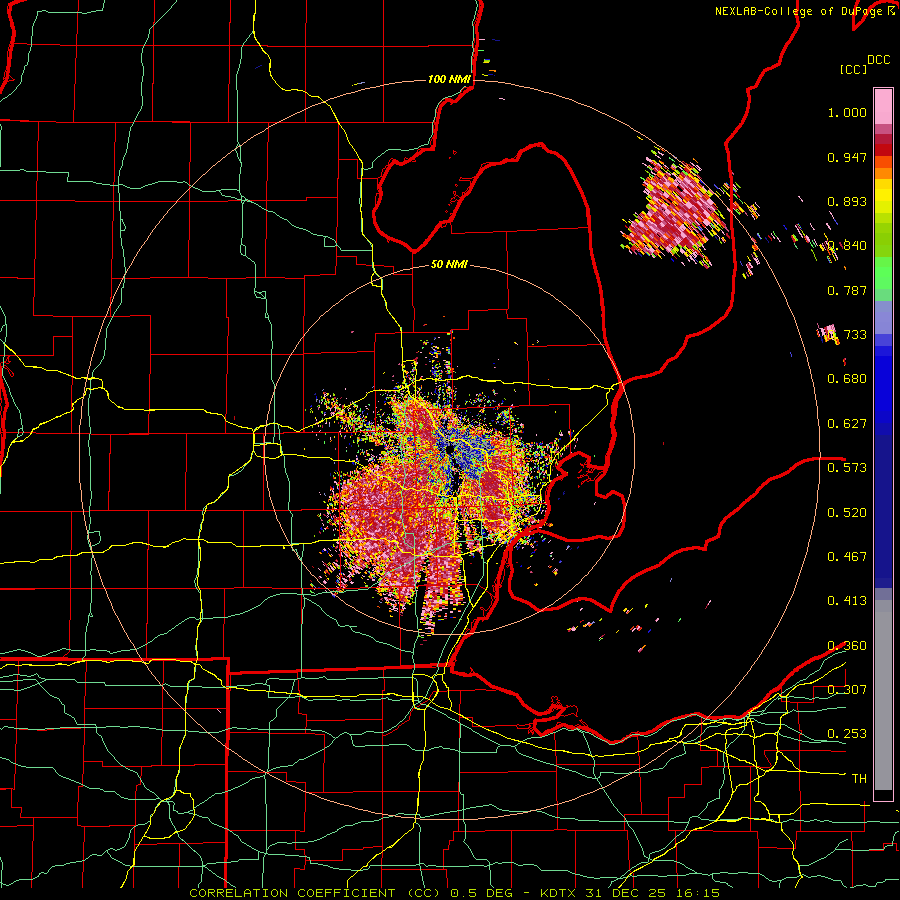Click the yellow segment of the color bar
This screenshot has height=900, width=900.
[883, 198]
